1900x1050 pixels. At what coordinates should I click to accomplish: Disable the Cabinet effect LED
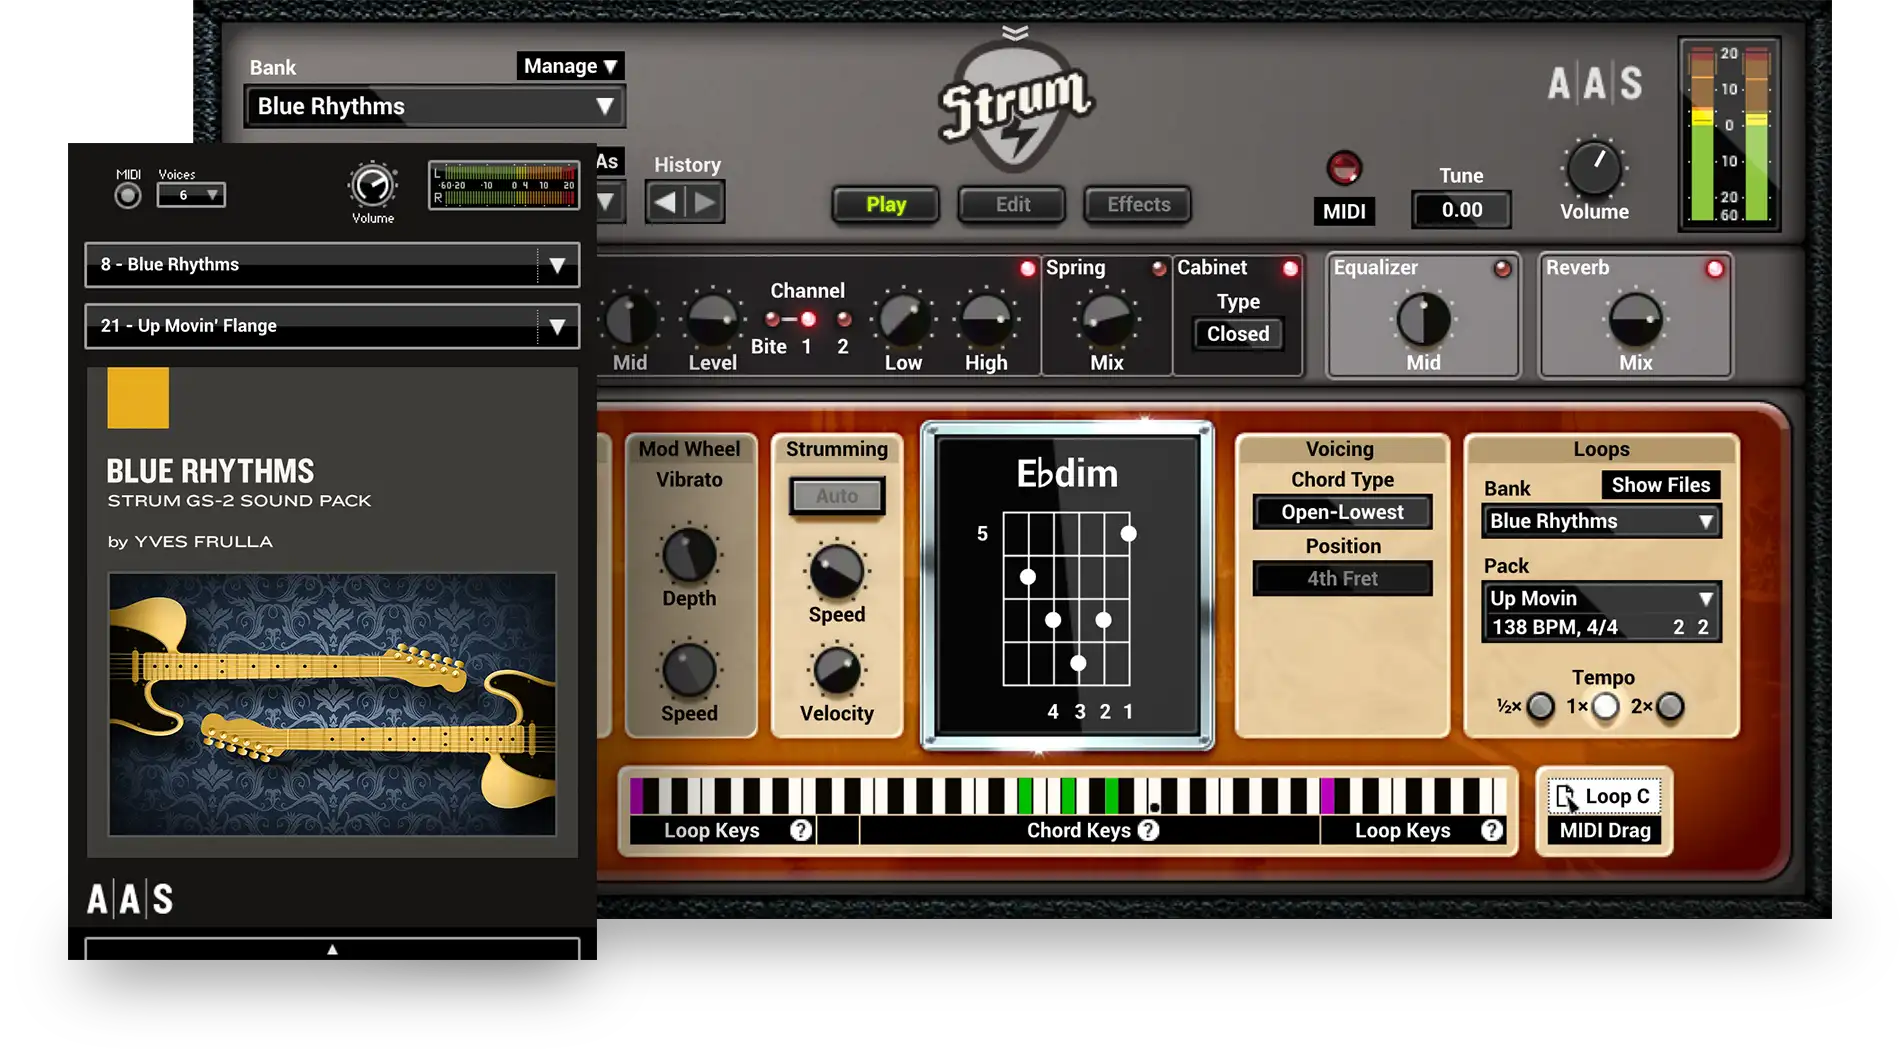(x=1290, y=268)
